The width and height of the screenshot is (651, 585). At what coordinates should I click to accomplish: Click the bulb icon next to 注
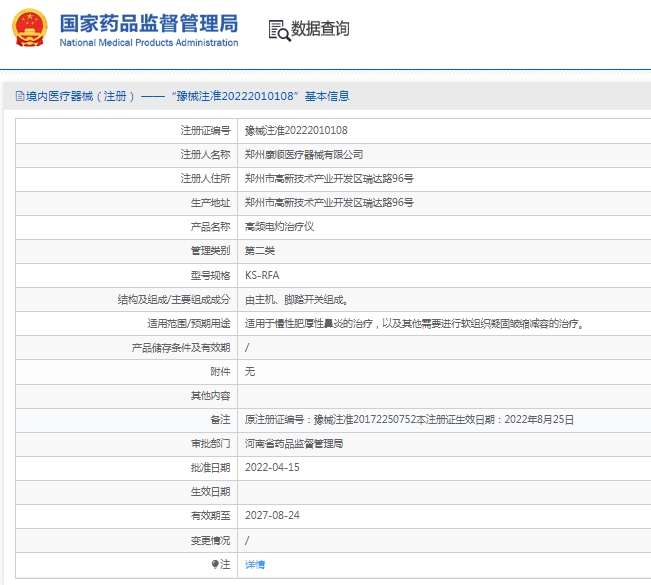pos(215,564)
